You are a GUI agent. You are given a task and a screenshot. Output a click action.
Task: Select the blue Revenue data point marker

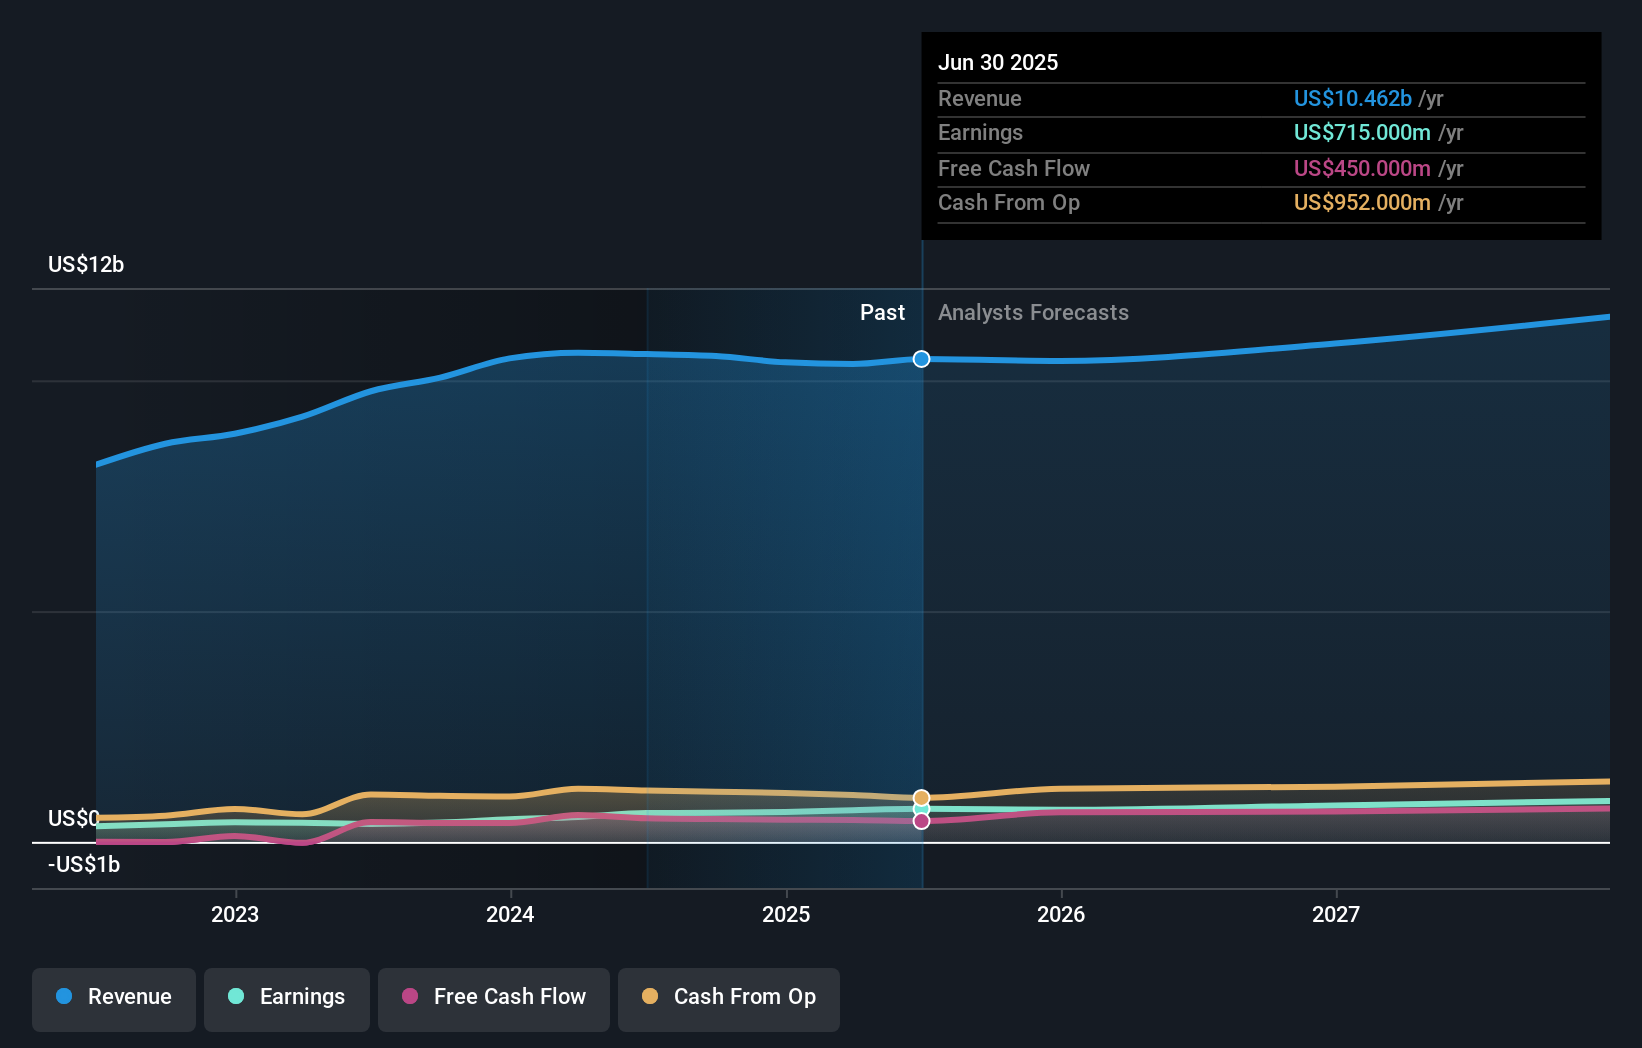point(922,359)
